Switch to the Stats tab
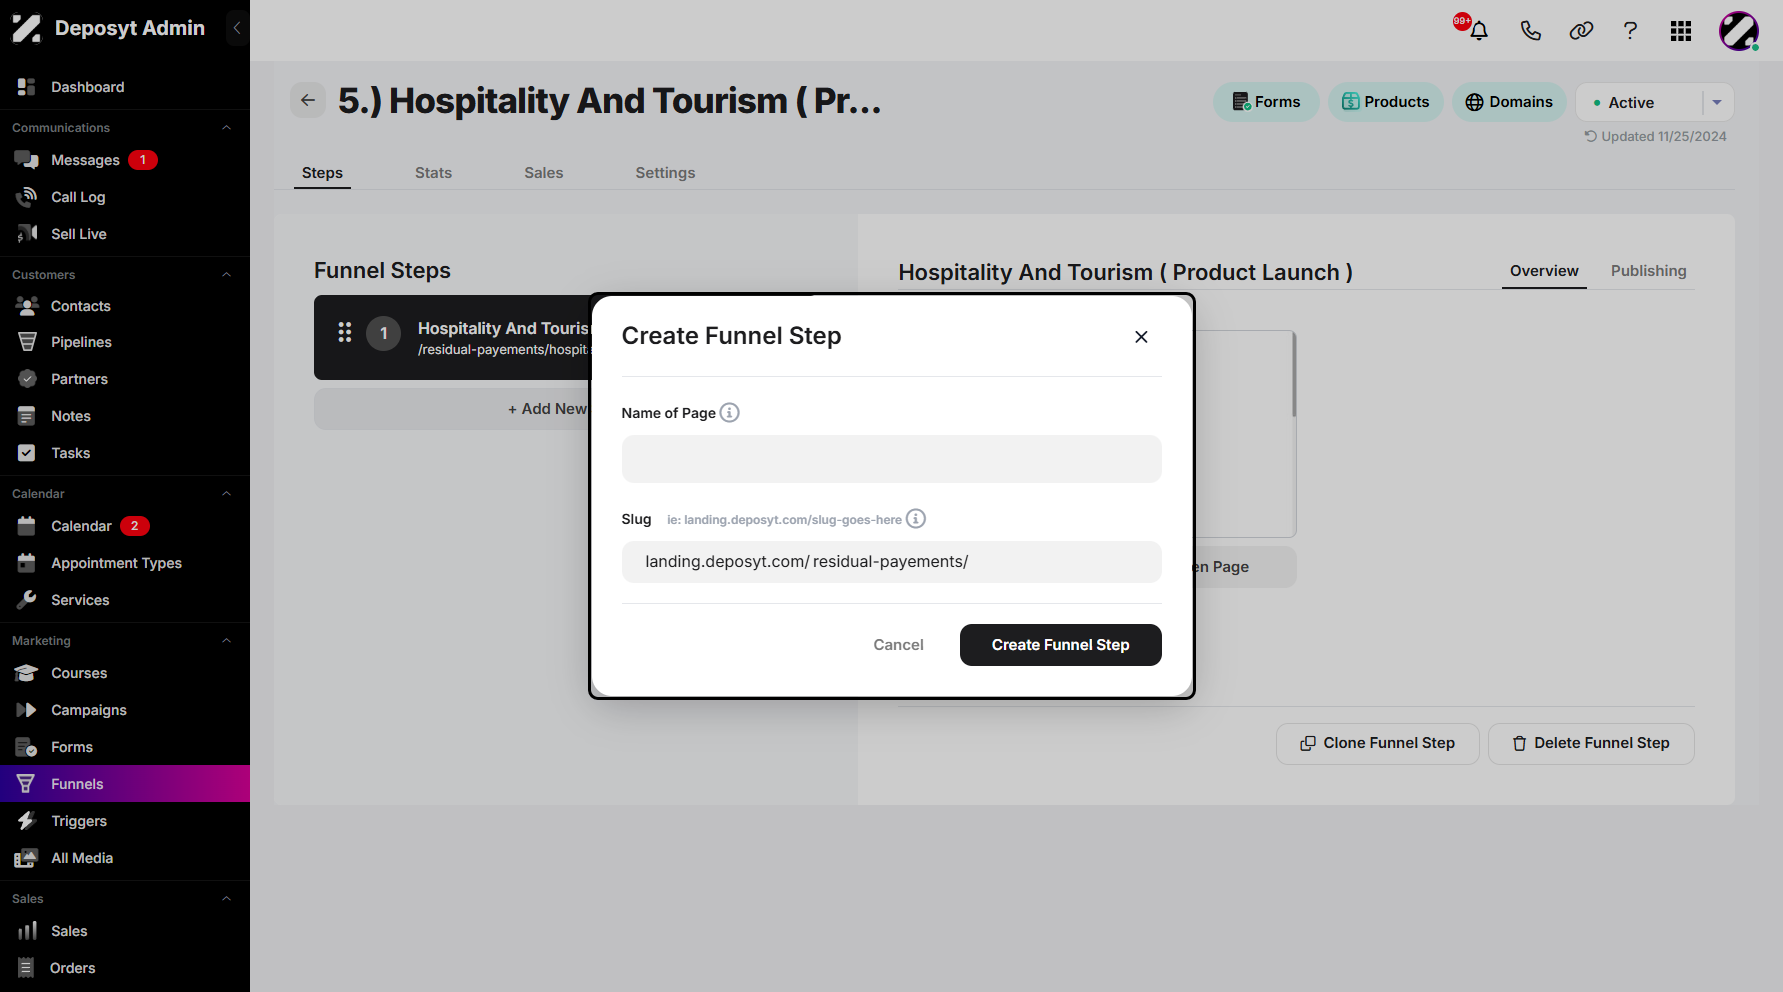 (433, 173)
